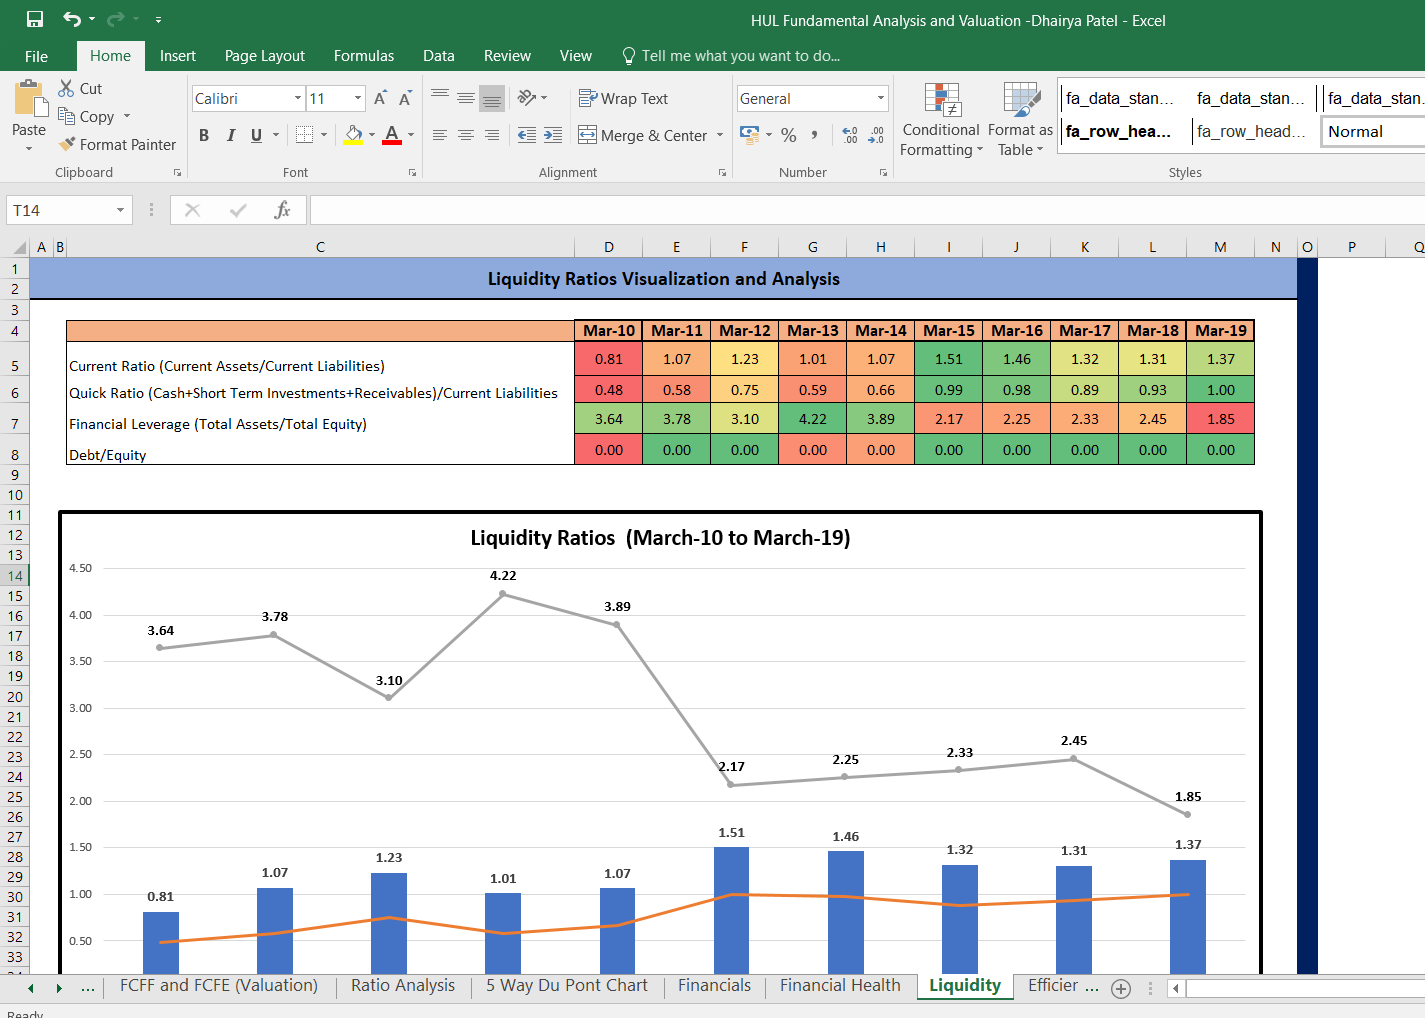1425x1018 pixels.
Task: Increase the indent
Action: coord(553,135)
